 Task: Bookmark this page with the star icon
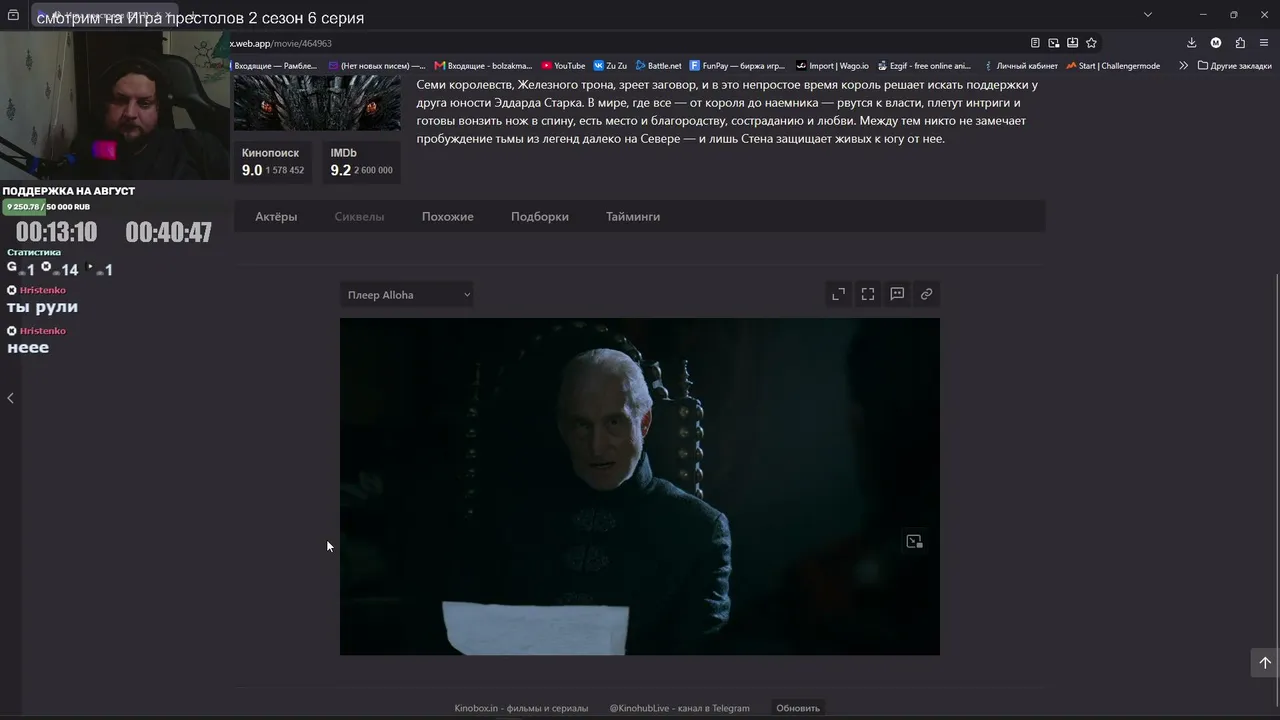click(x=1091, y=43)
